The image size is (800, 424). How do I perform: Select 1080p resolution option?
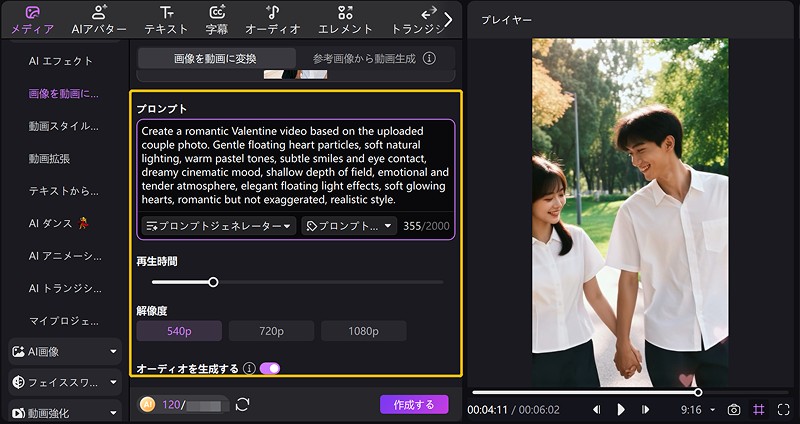point(363,331)
